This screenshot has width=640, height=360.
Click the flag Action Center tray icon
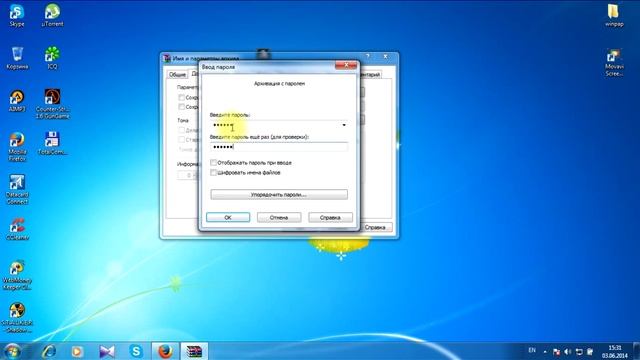[556, 351]
